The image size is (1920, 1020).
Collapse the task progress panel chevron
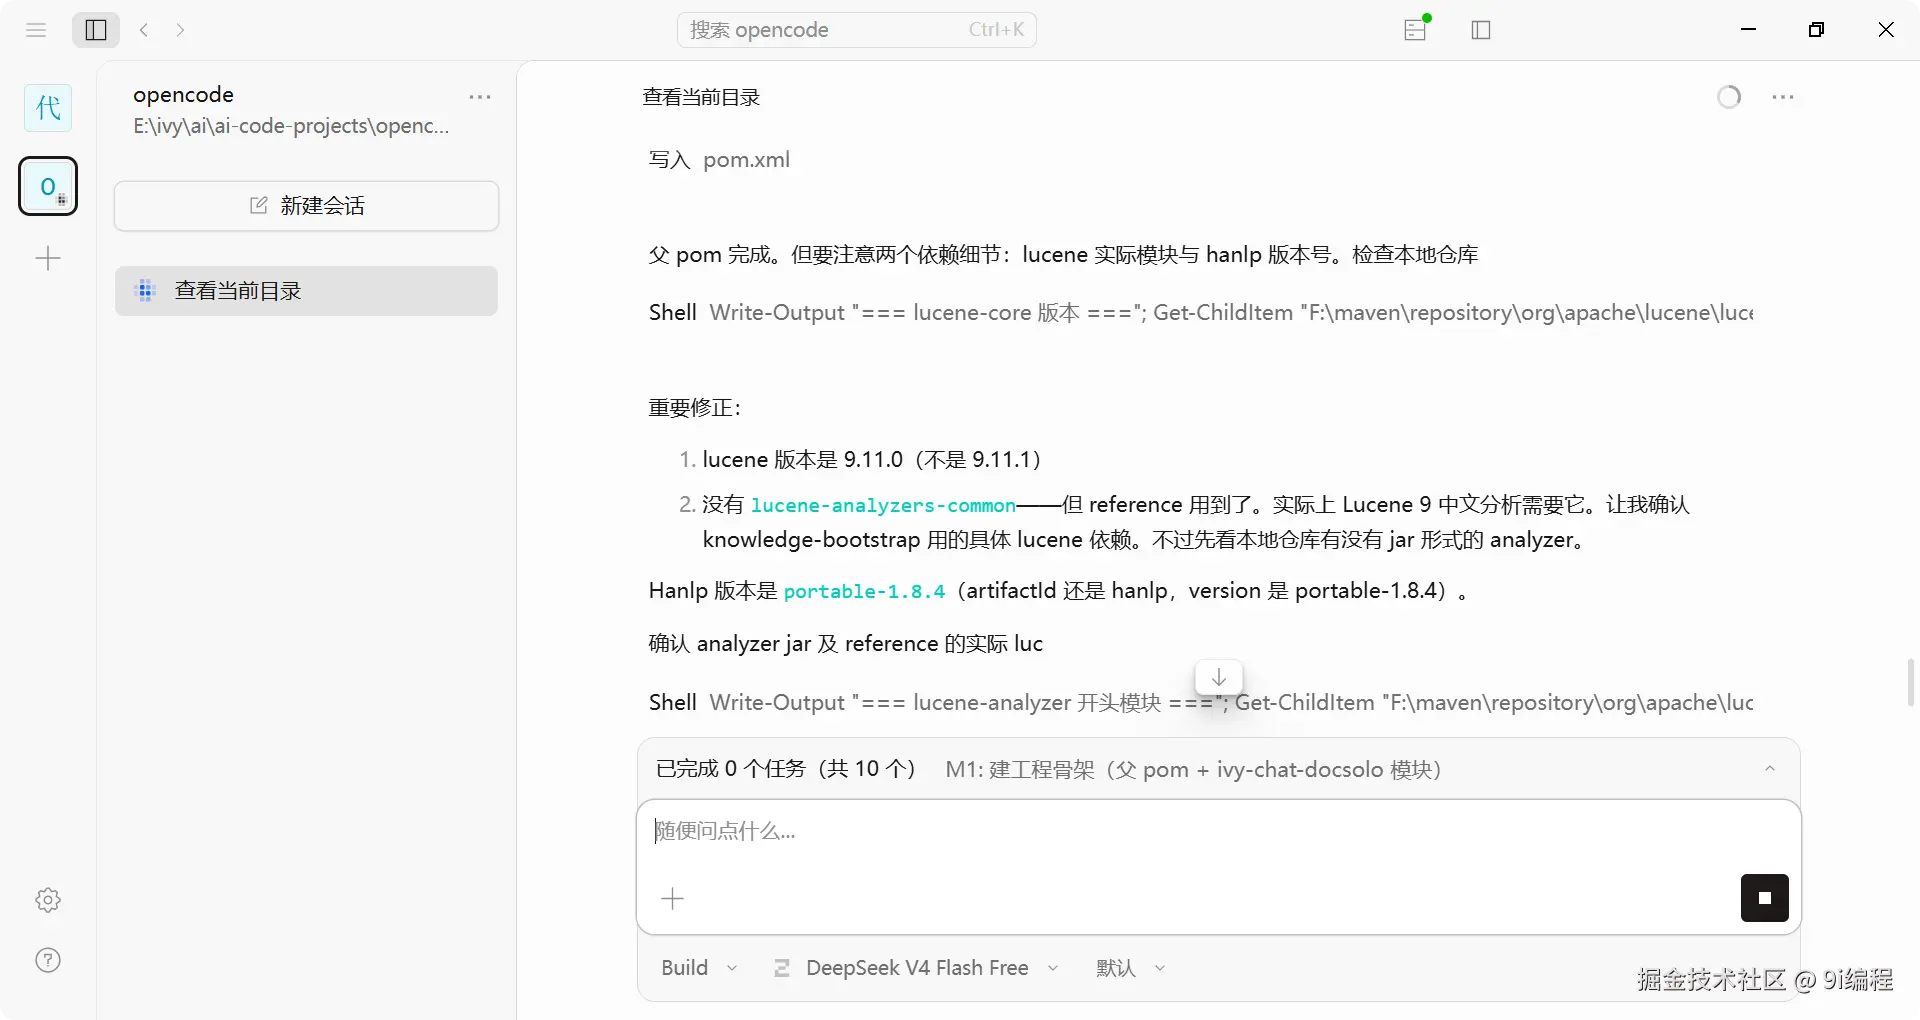(x=1770, y=769)
